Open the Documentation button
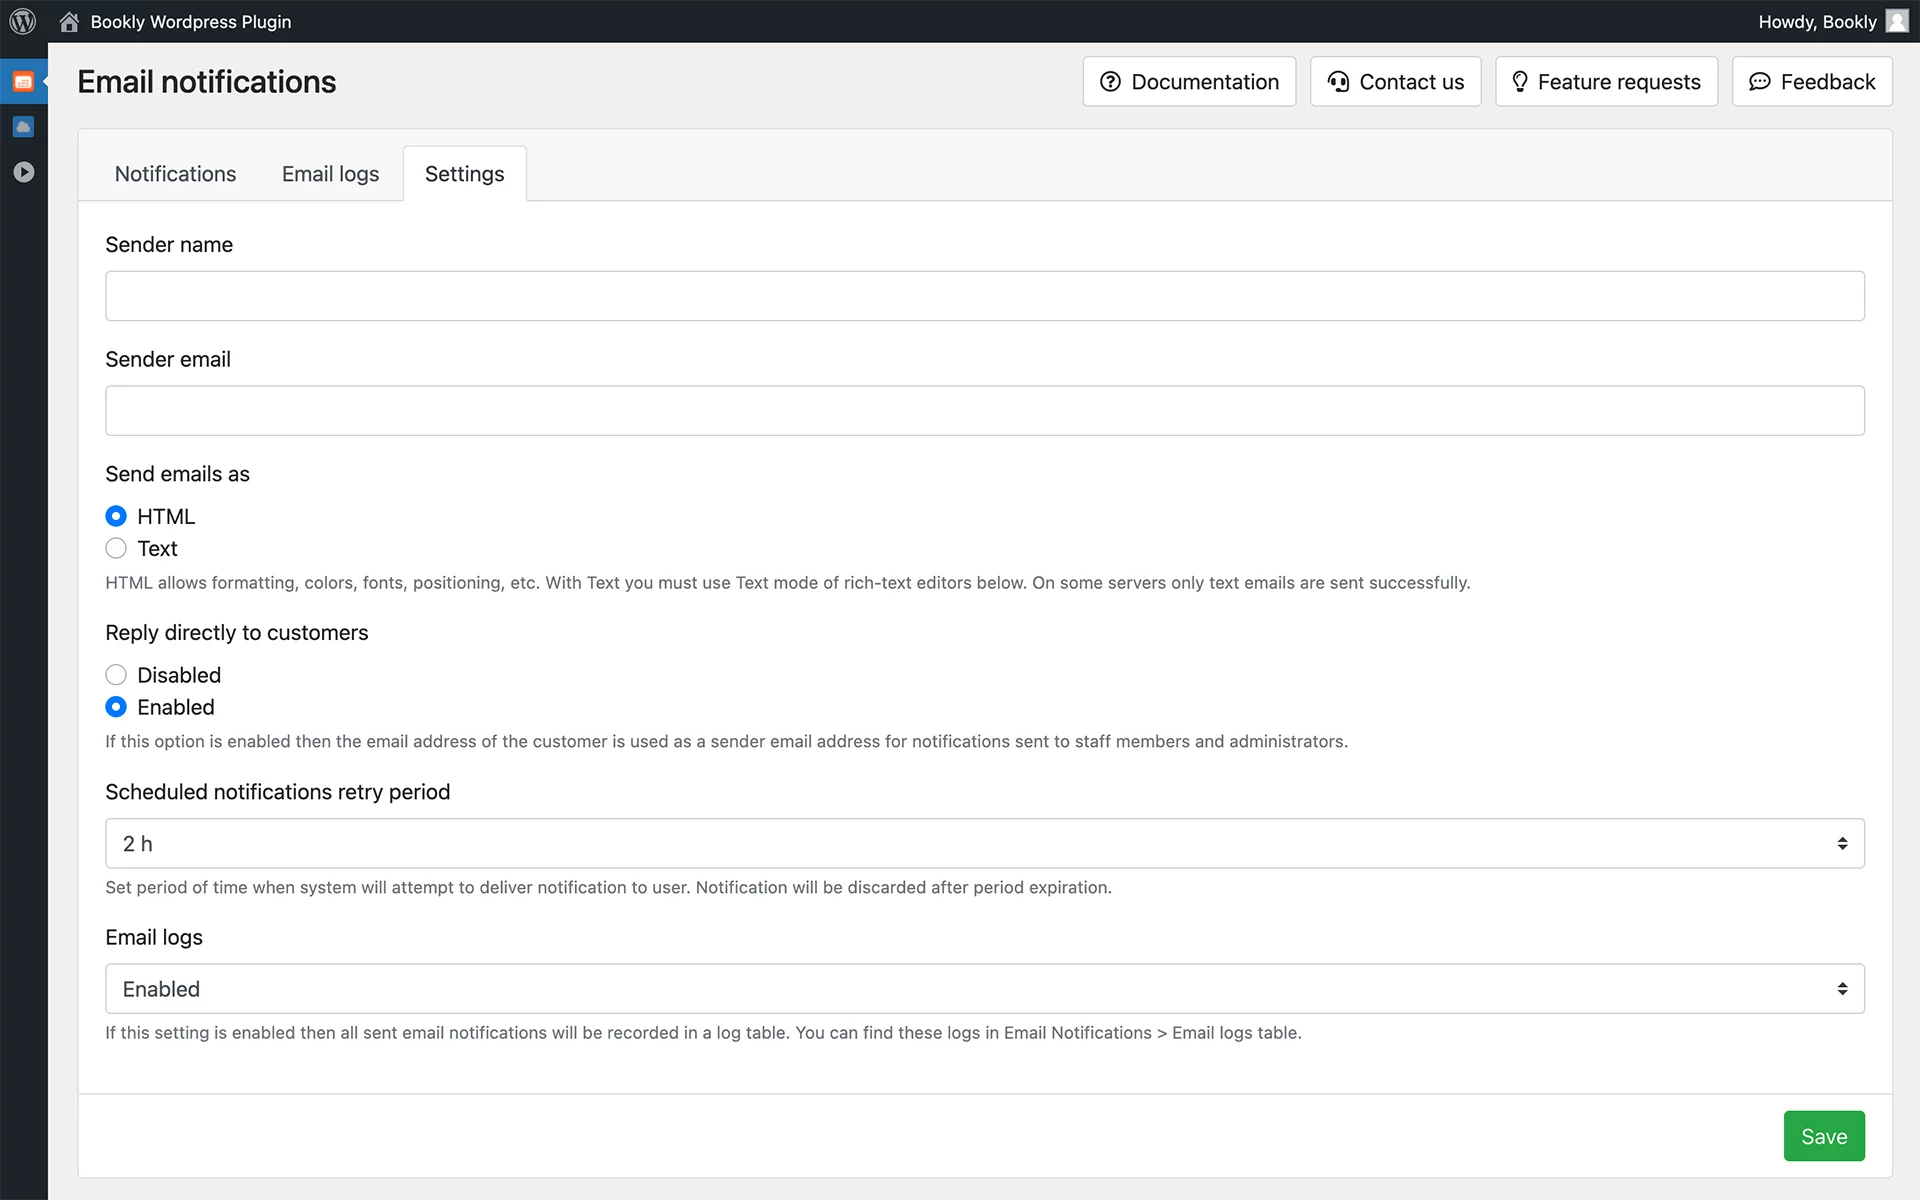Image resolution: width=1920 pixels, height=1200 pixels. point(1189,82)
